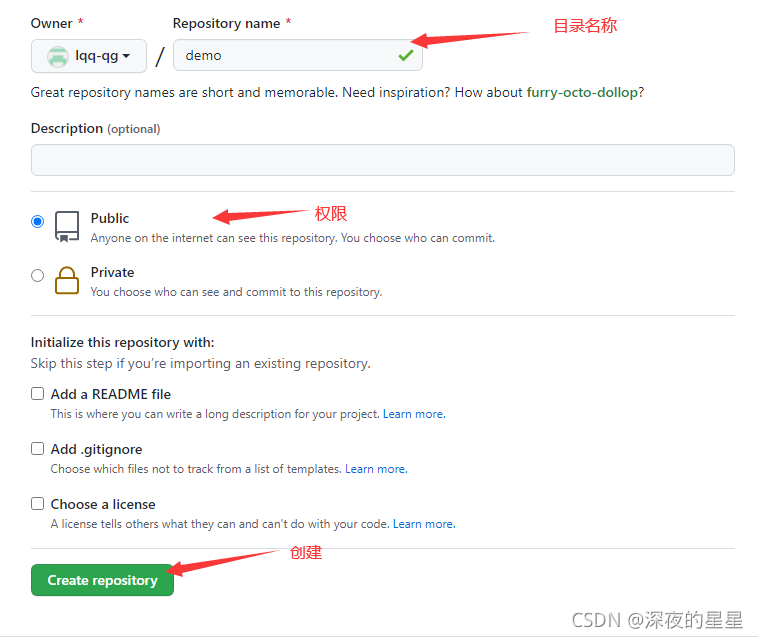Screen dimensions: 758x638
Task: Enable Add .gitignore checkbox
Action: tap(38, 449)
